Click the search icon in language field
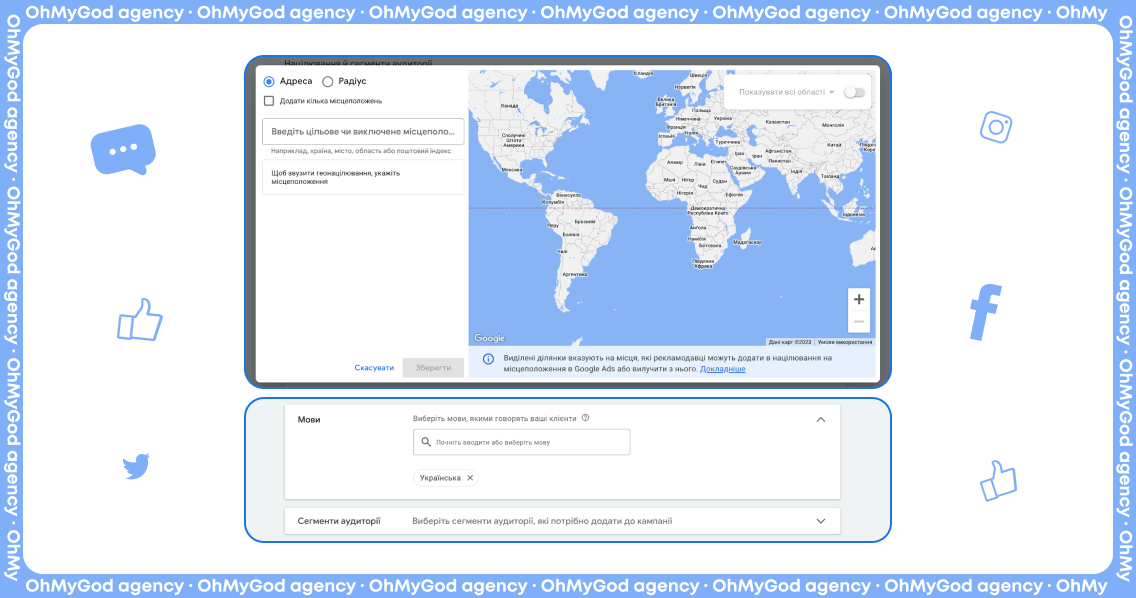Screen dimensions: 1136x598 (x=426, y=442)
